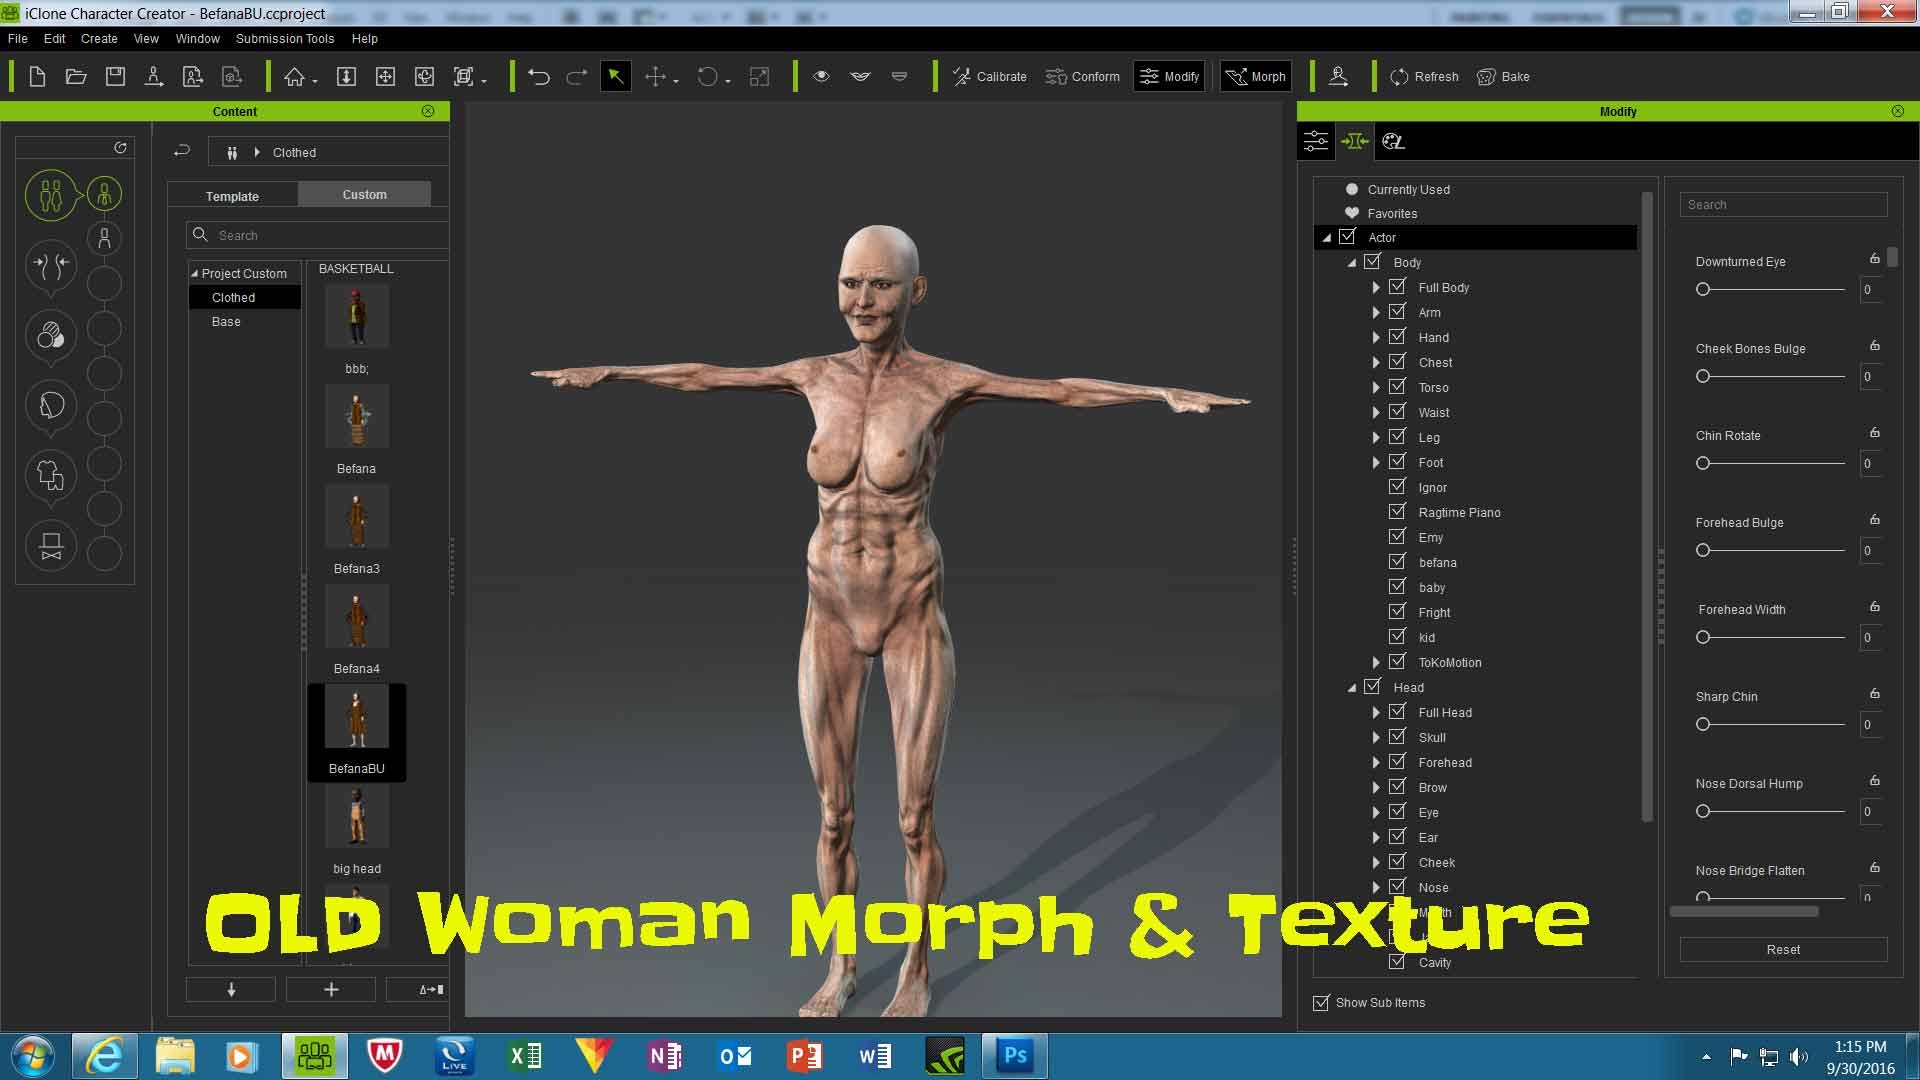Toggle the Full Body checkbox
Screen dimensions: 1920x1080
point(1397,287)
